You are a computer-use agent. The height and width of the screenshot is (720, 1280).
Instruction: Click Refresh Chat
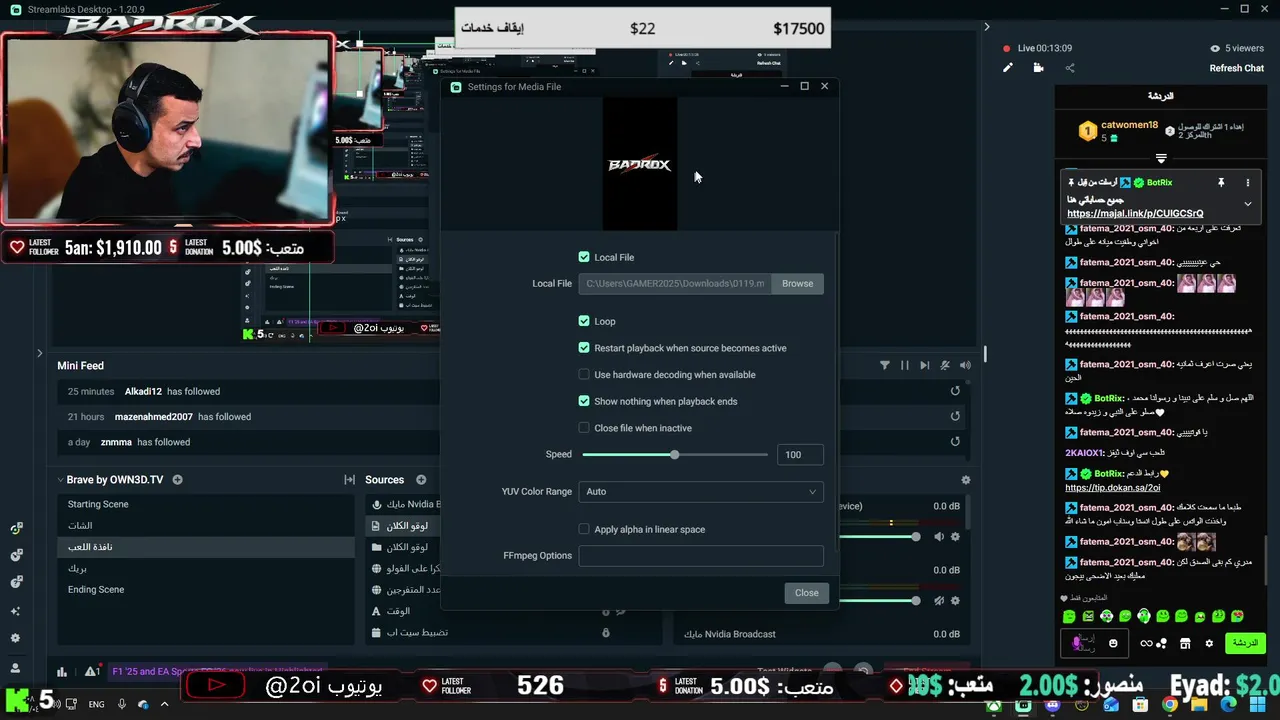click(x=1236, y=68)
